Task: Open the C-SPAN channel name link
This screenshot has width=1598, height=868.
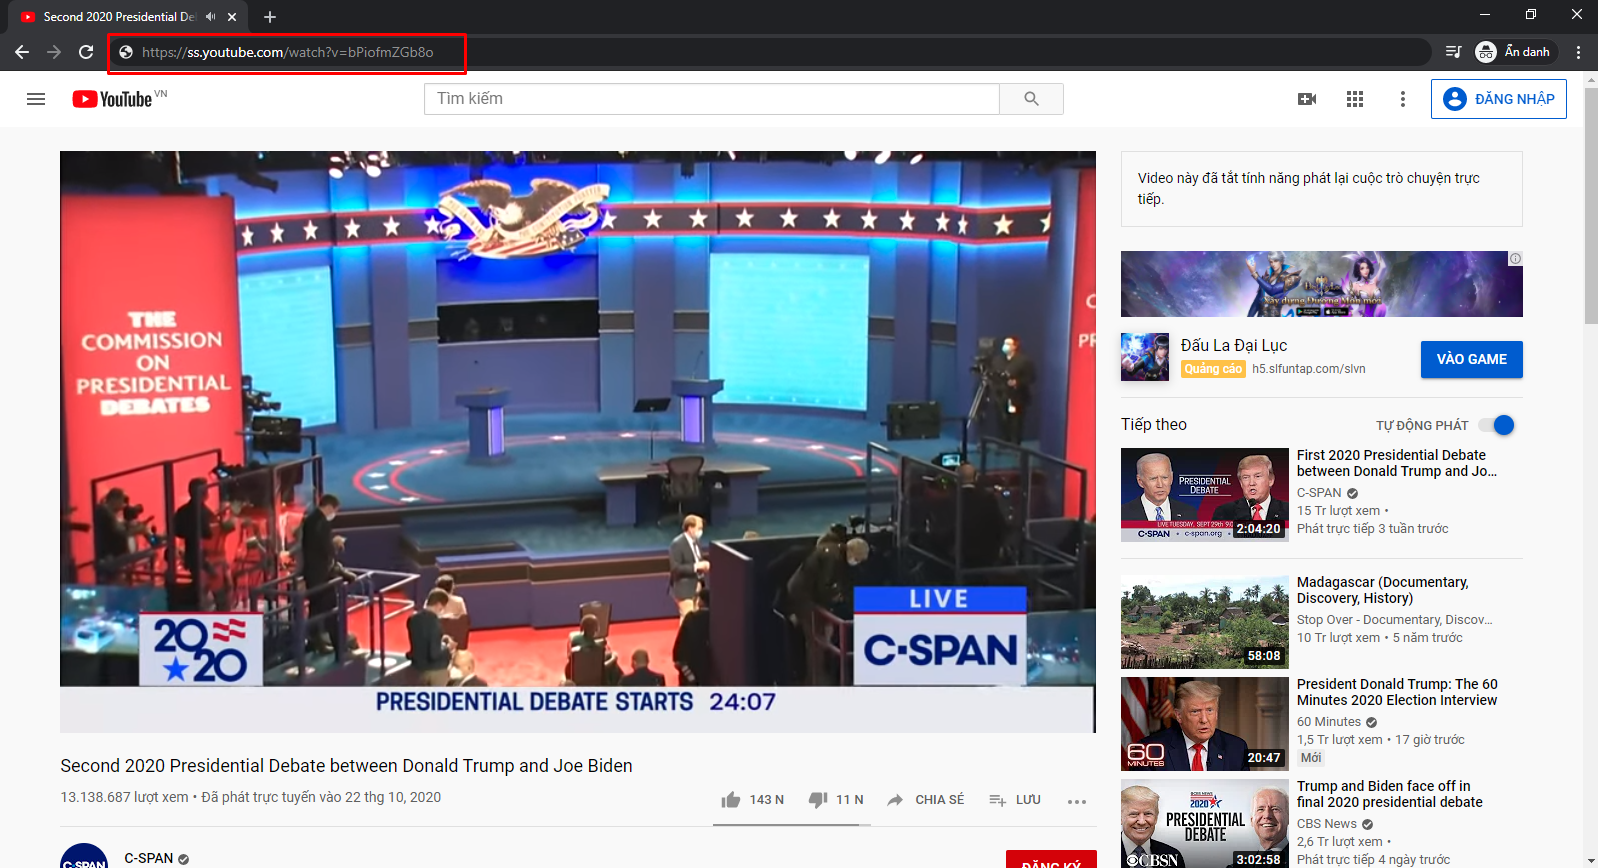Action: pyautogui.click(x=149, y=858)
